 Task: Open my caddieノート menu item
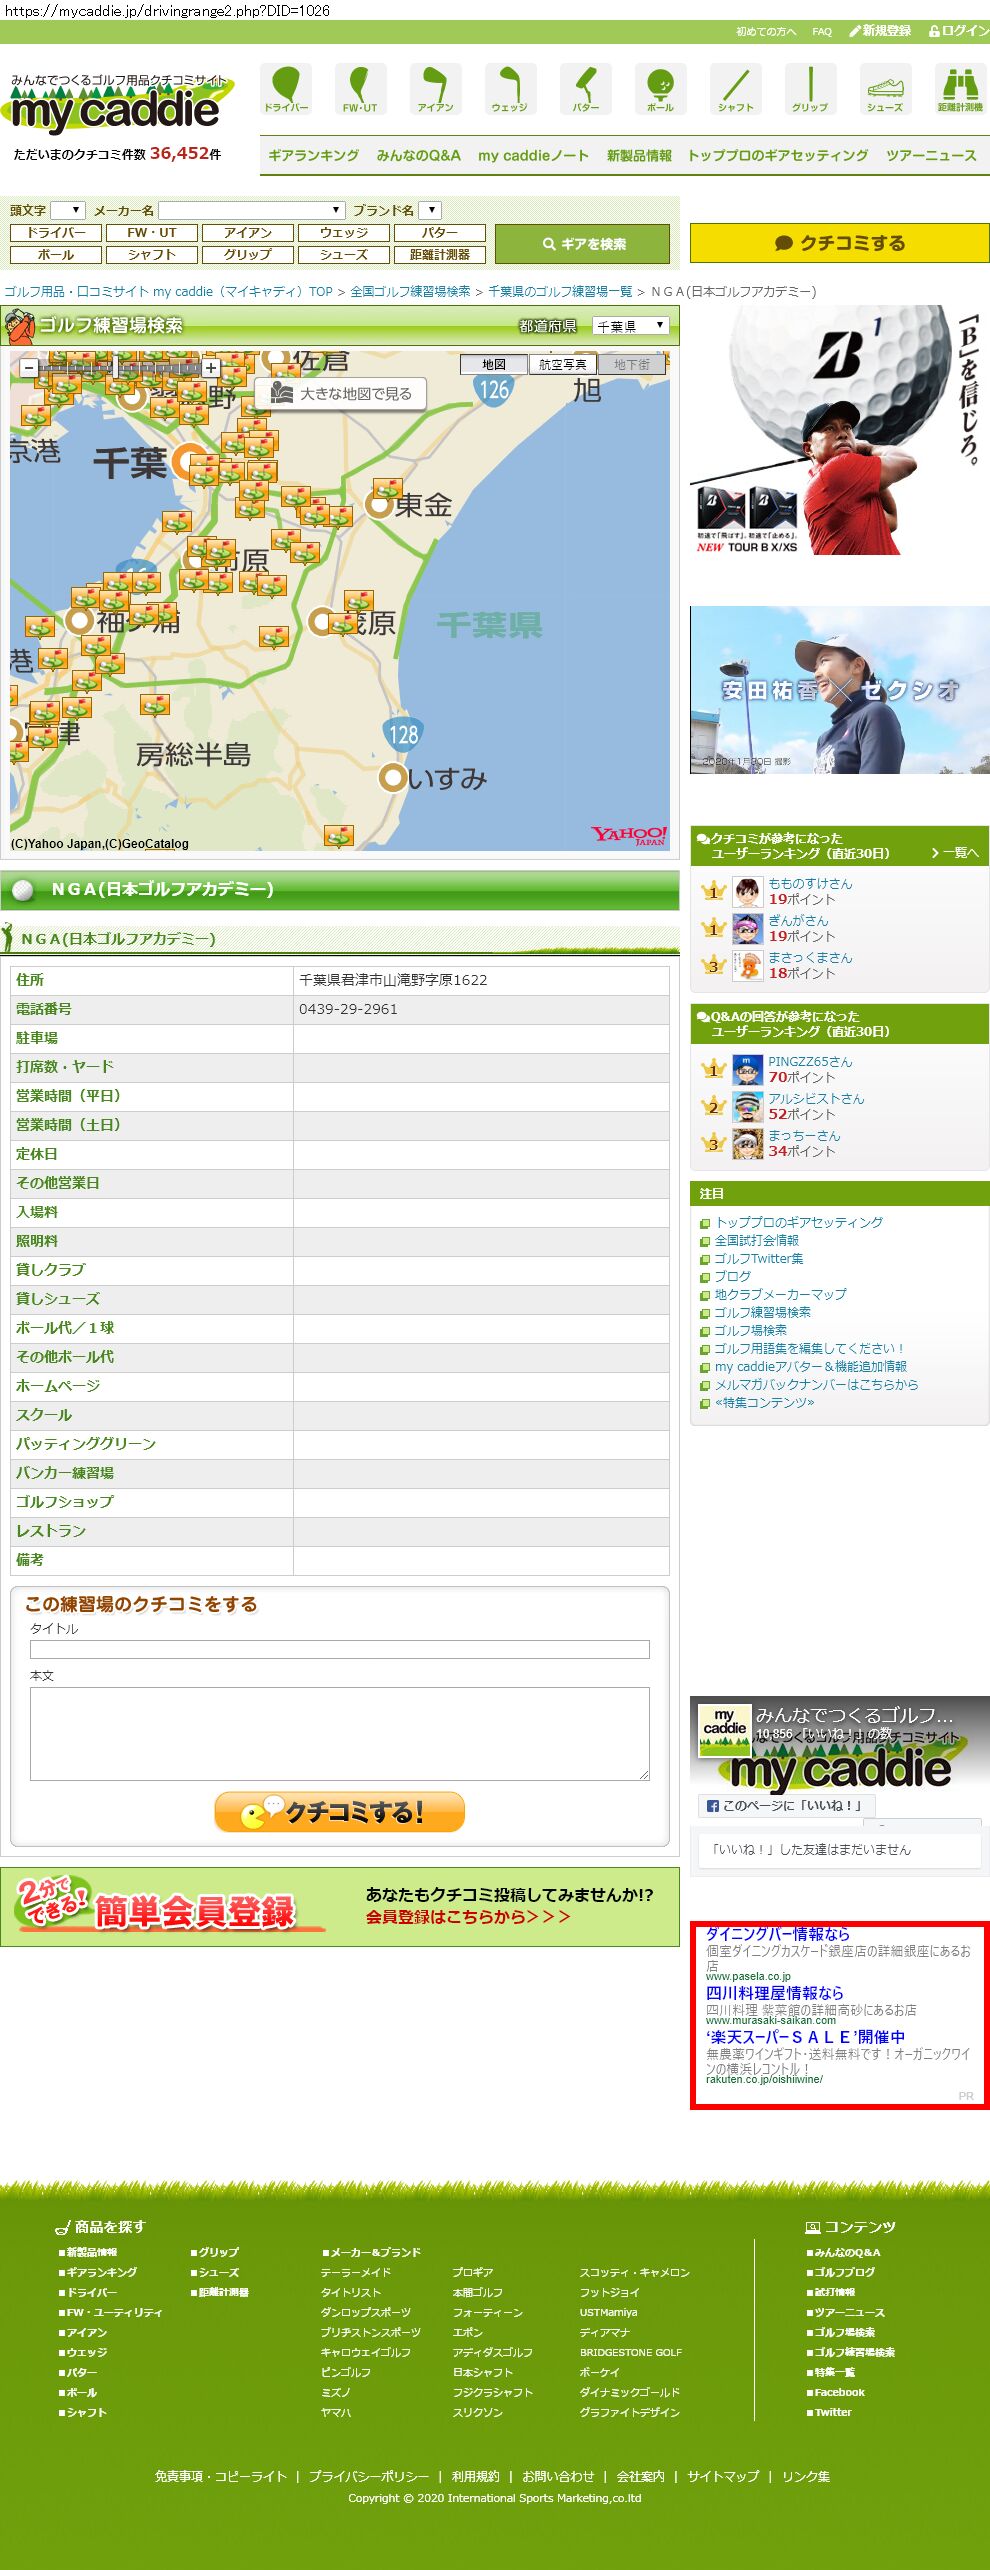pos(533,156)
